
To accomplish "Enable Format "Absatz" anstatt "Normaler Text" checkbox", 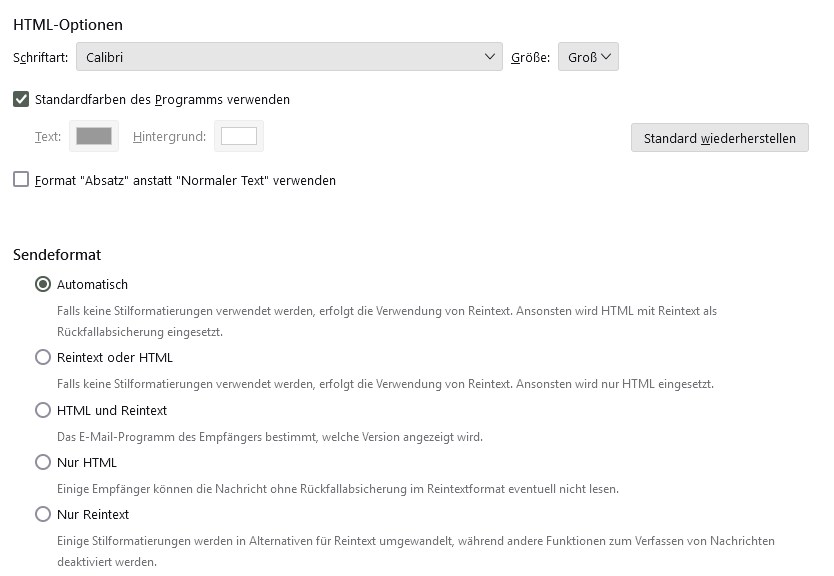I will point(21,180).
